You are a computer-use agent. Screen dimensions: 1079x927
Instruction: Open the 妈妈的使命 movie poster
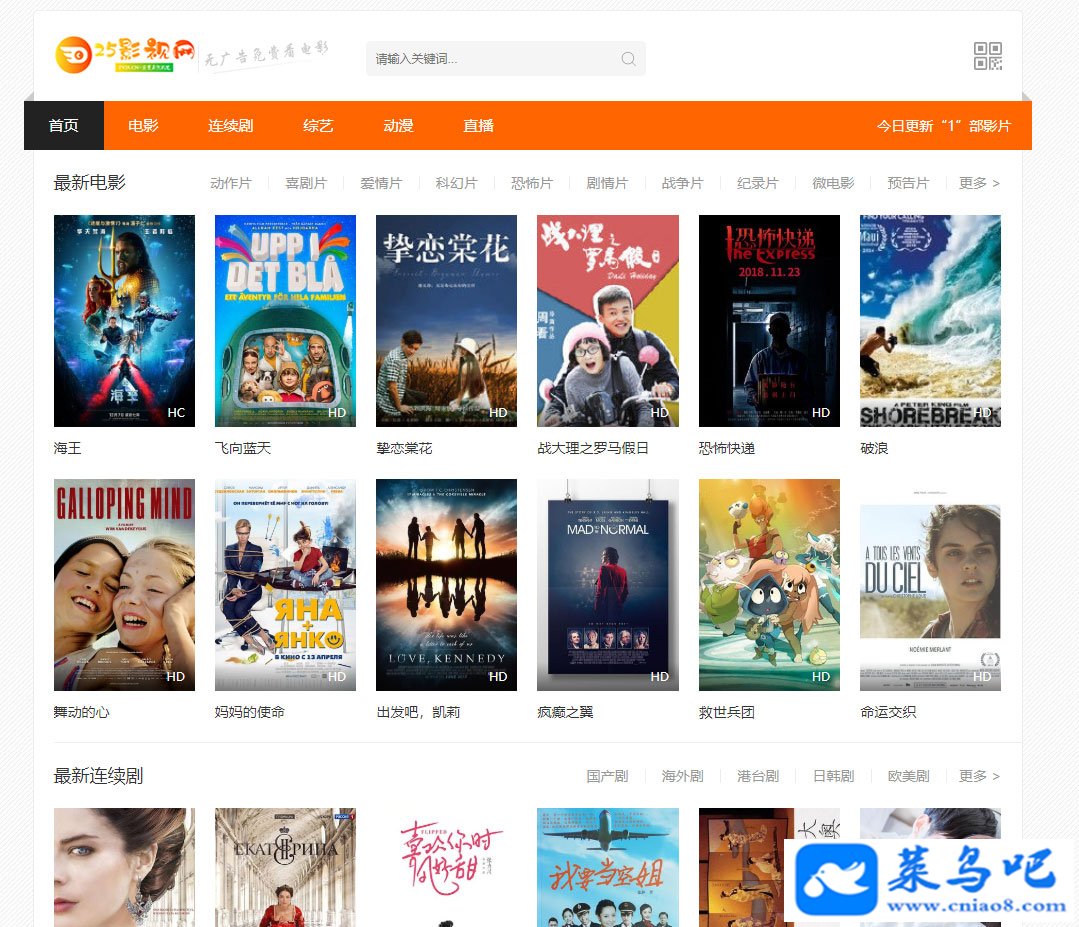(x=286, y=585)
